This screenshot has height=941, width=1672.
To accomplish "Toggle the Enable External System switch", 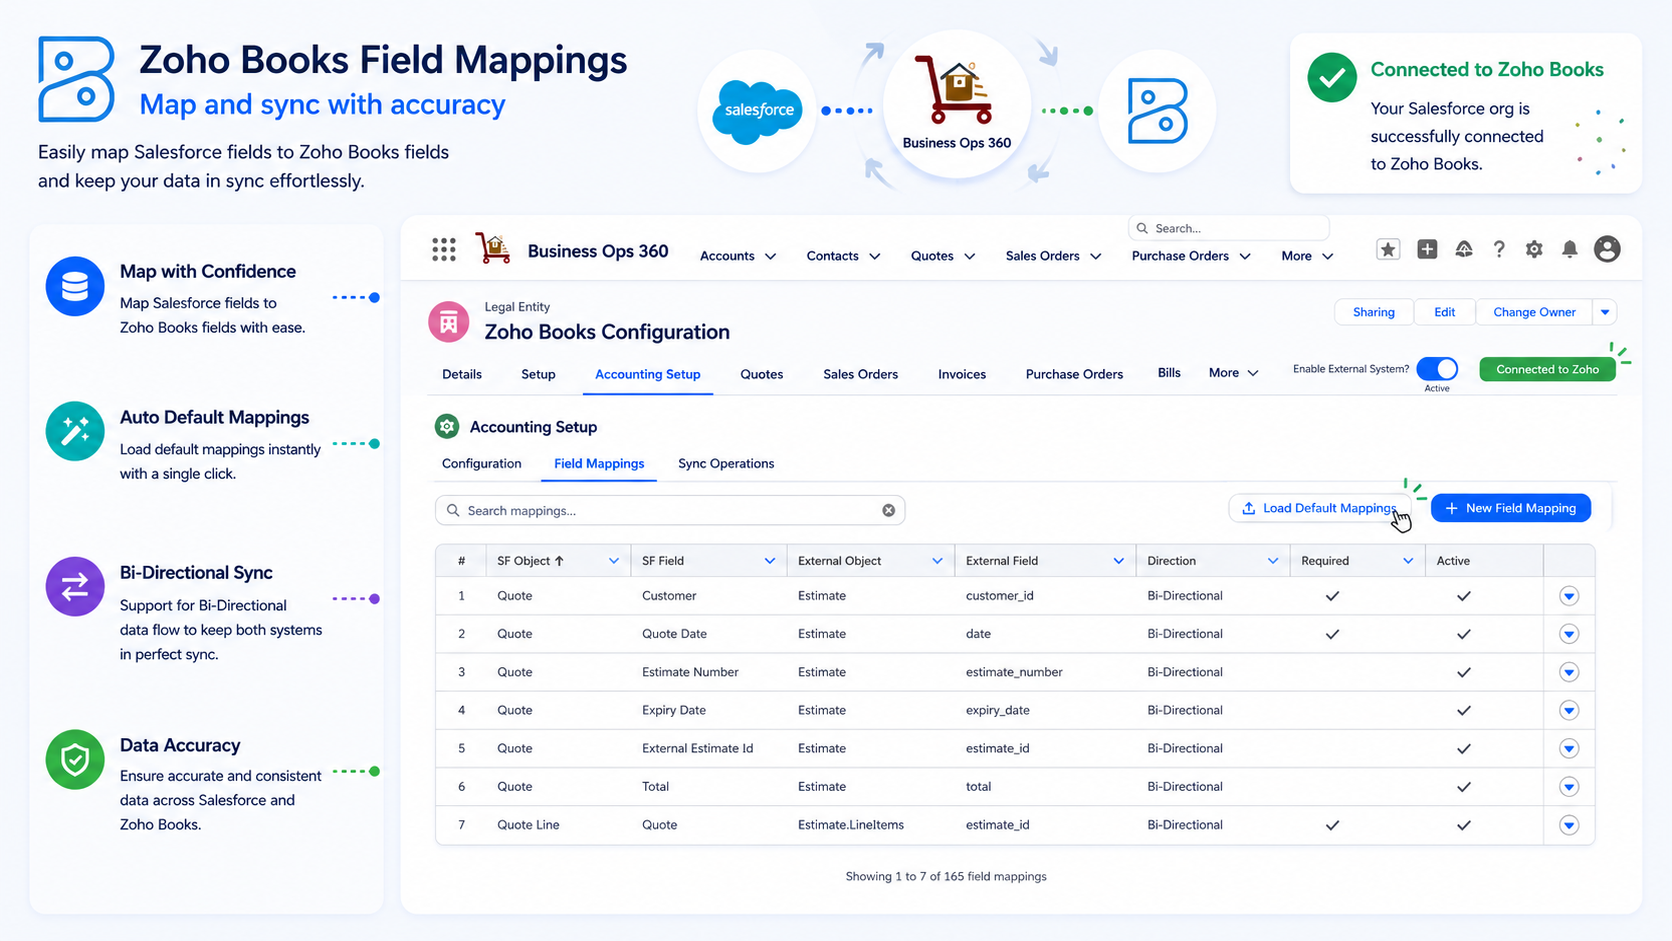I will [x=1437, y=368].
